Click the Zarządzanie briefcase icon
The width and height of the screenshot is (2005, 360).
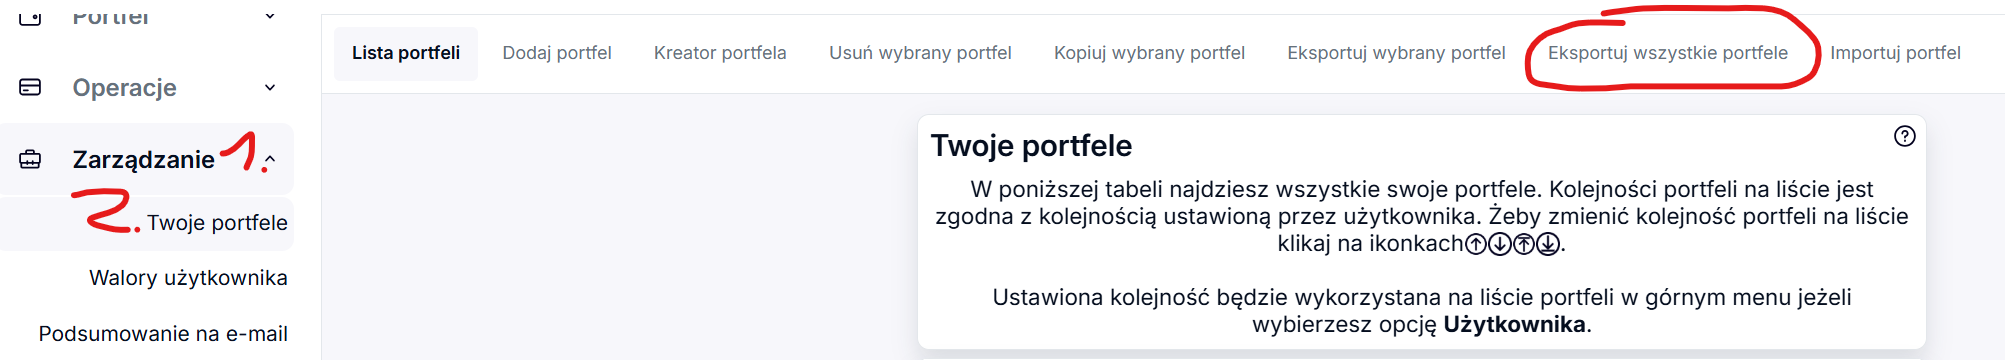click(x=31, y=159)
